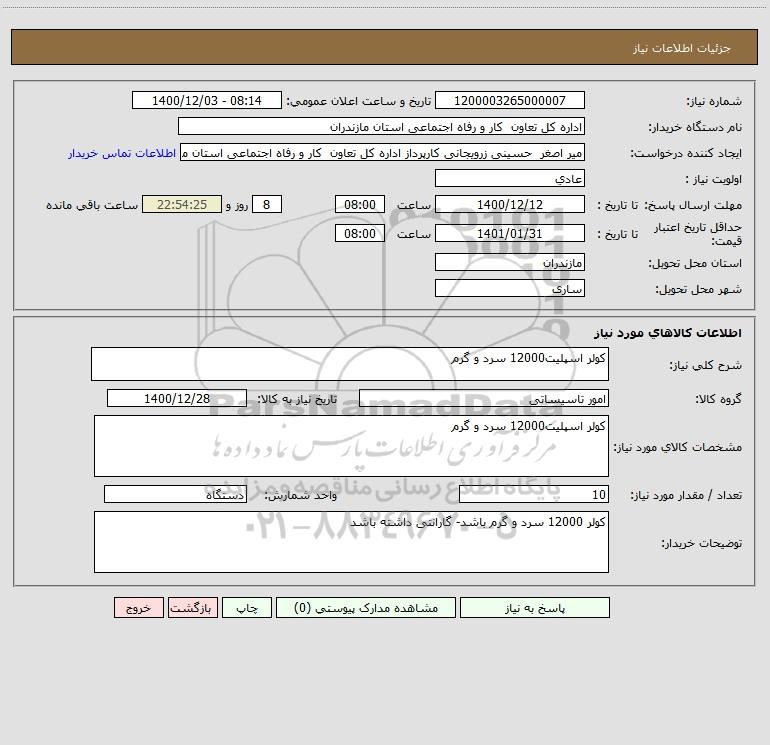Click the delivery city field 'ساری'
The width and height of the screenshot is (770, 745).
[x=510, y=288]
